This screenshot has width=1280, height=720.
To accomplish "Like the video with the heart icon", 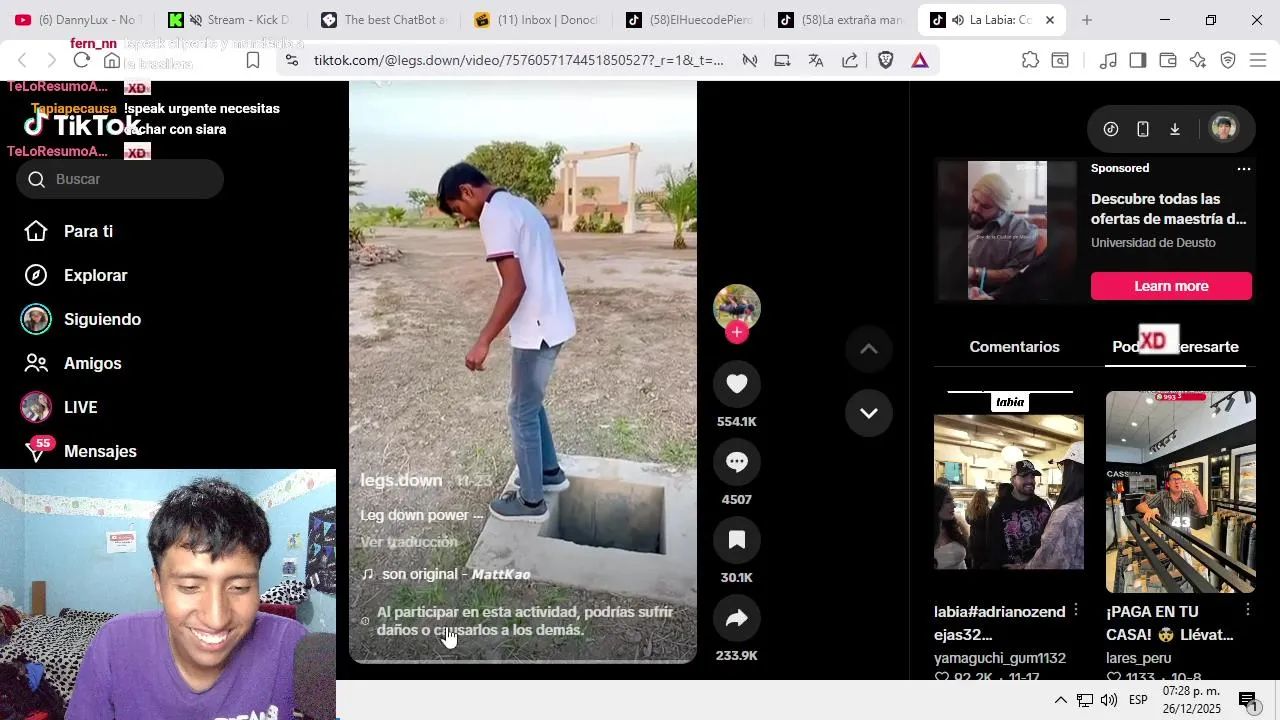I will point(737,384).
